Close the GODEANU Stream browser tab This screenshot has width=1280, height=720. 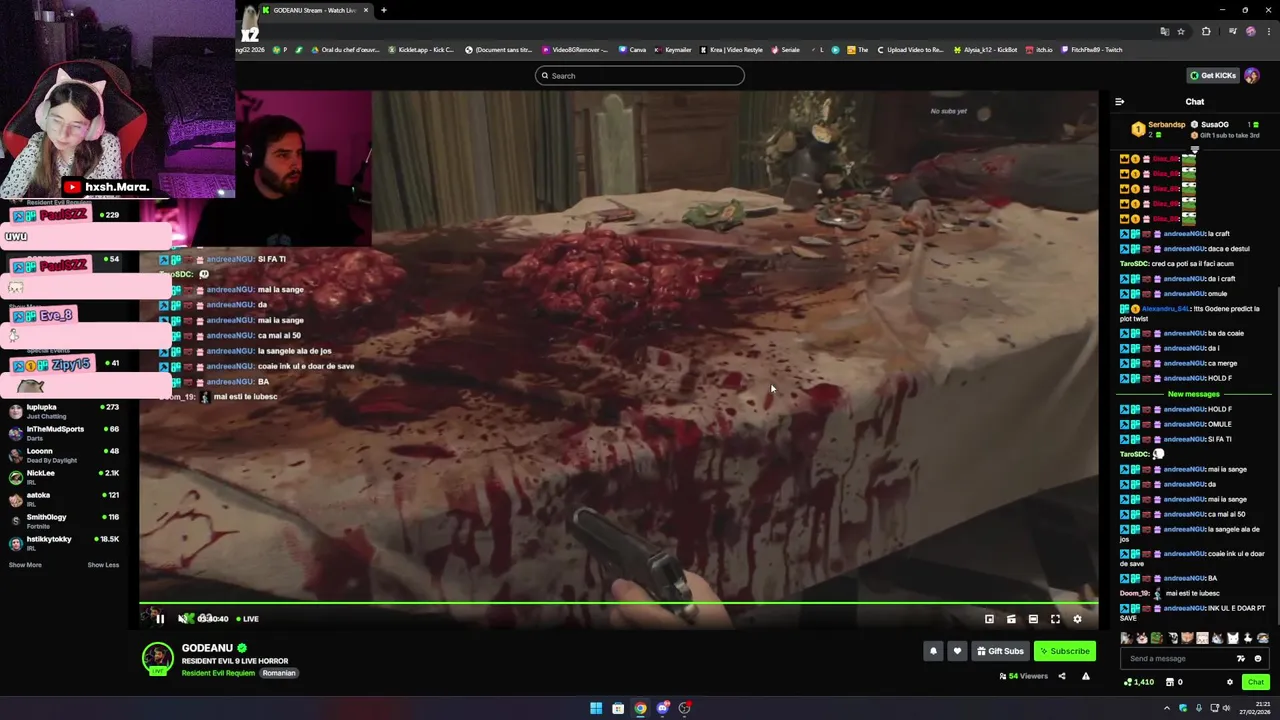(x=366, y=10)
